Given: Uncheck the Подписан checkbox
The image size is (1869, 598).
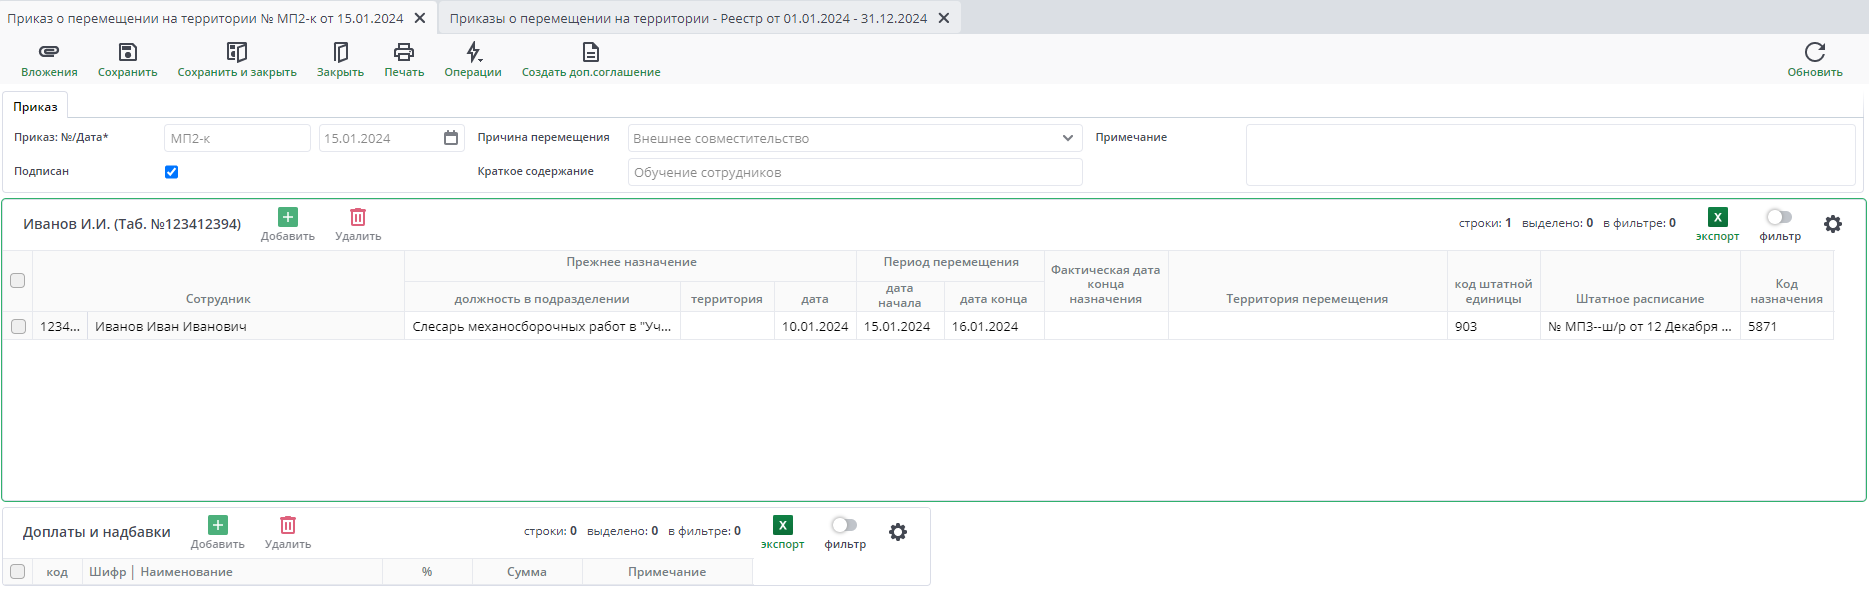Looking at the screenshot, I should coord(172,172).
